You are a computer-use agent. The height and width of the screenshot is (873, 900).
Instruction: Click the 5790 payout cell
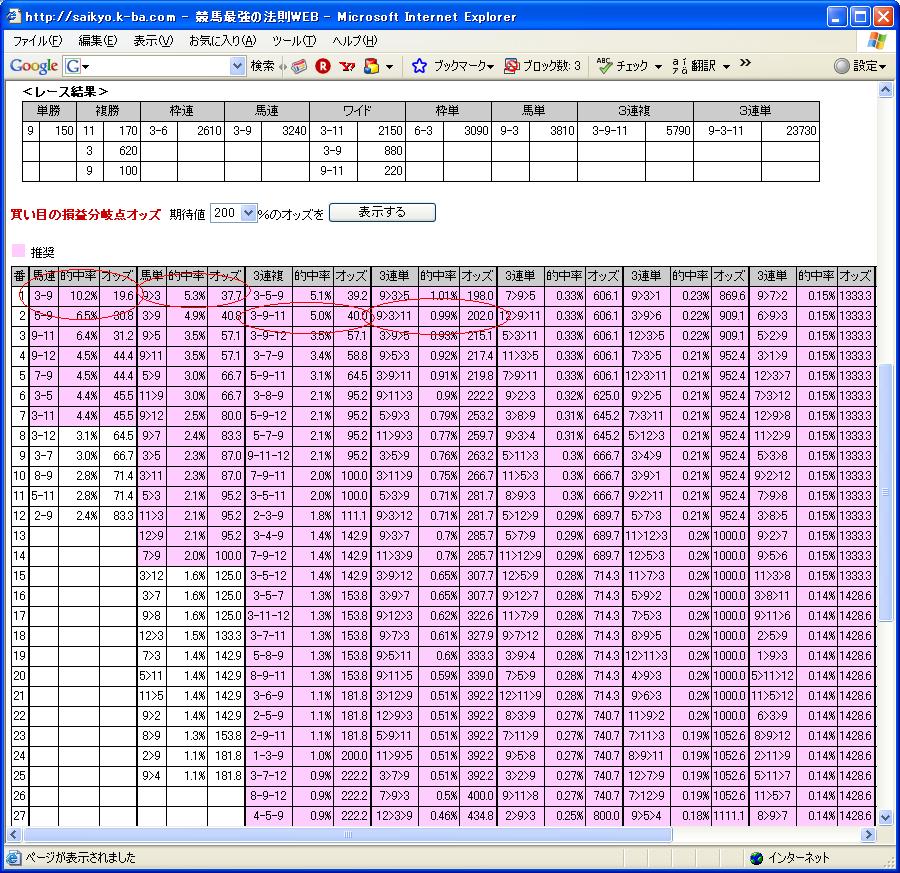[x=669, y=131]
